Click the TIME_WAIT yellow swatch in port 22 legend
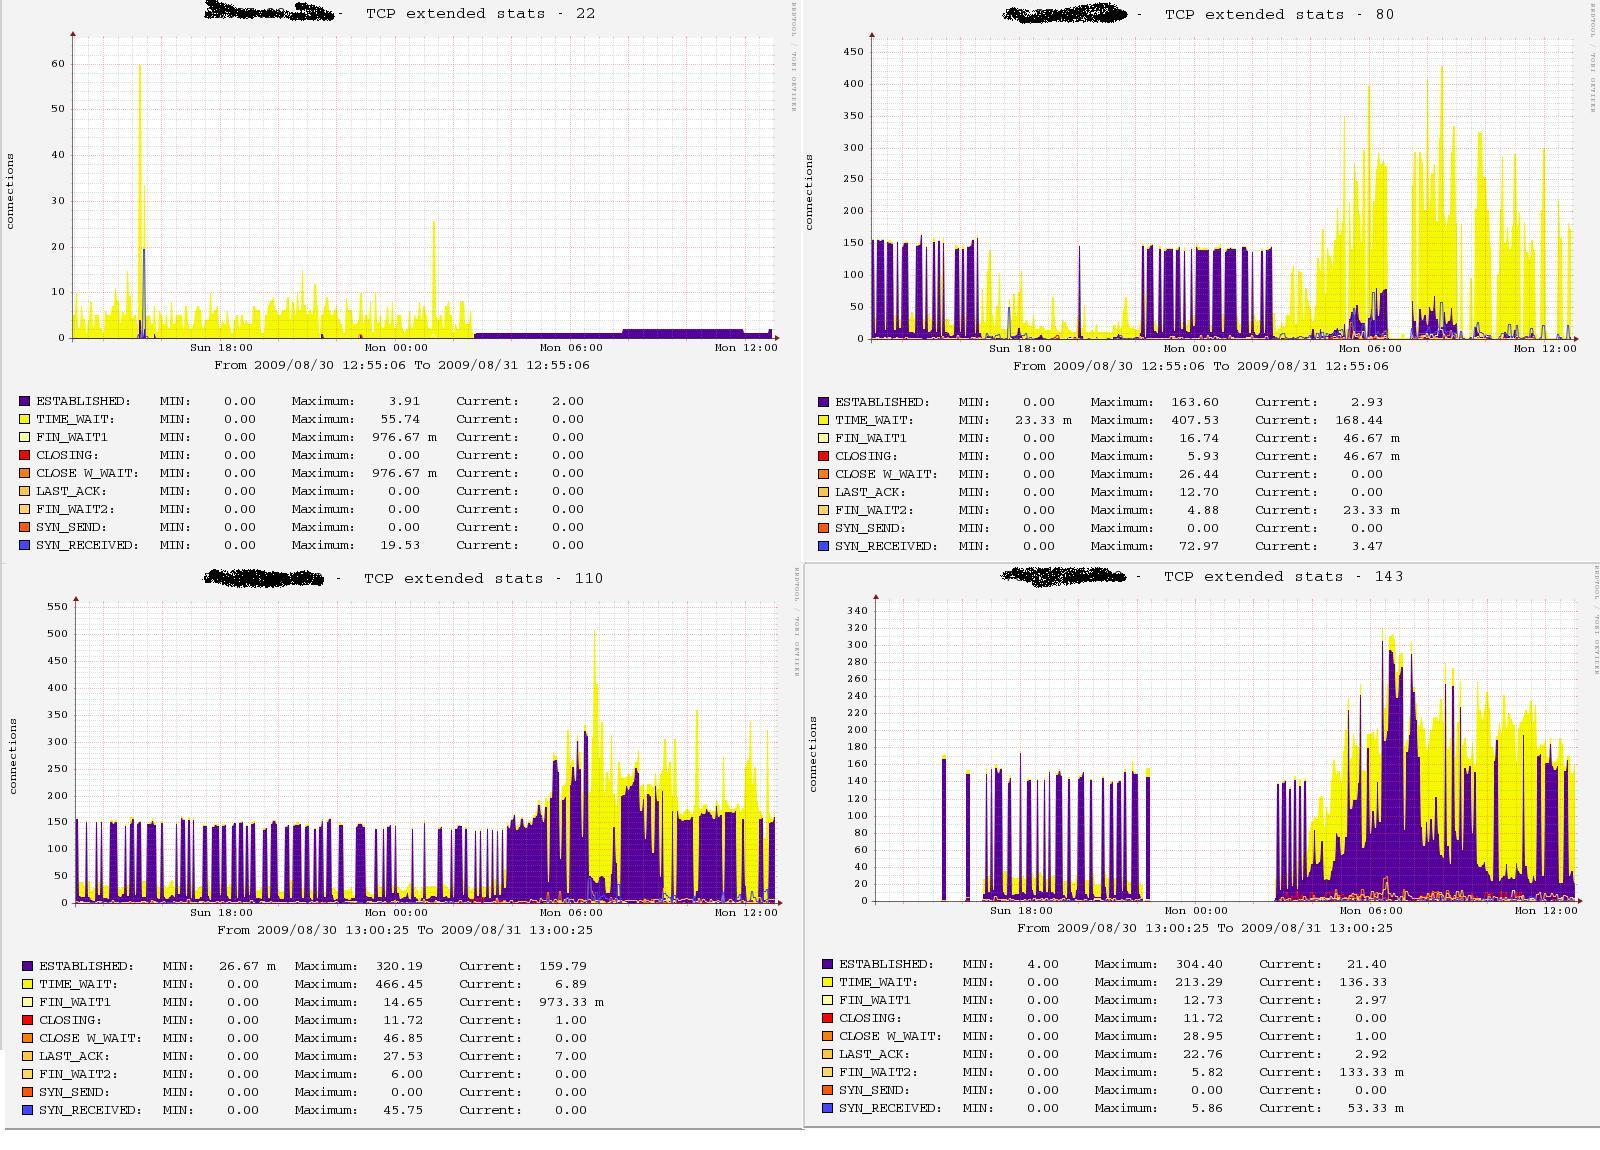 [x=25, y=419]
